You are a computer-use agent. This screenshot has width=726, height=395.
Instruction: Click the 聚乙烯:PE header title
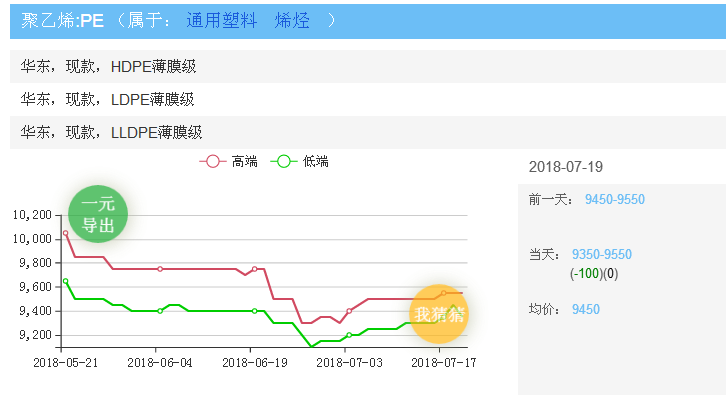click(63, 21)
